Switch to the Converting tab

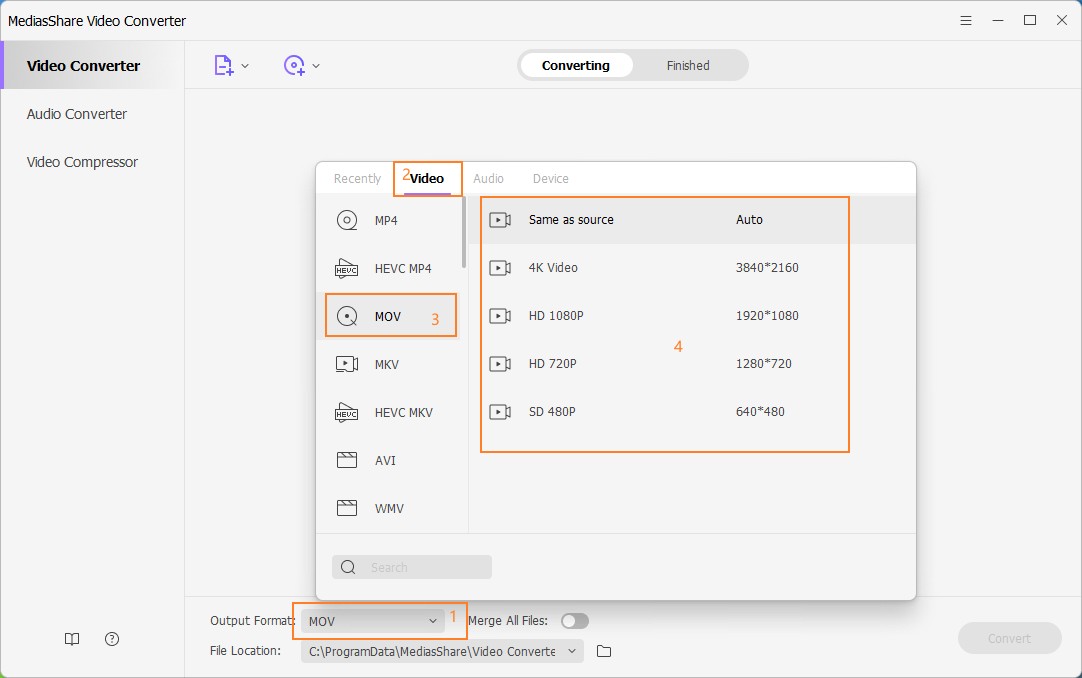(x=576, y=66)
